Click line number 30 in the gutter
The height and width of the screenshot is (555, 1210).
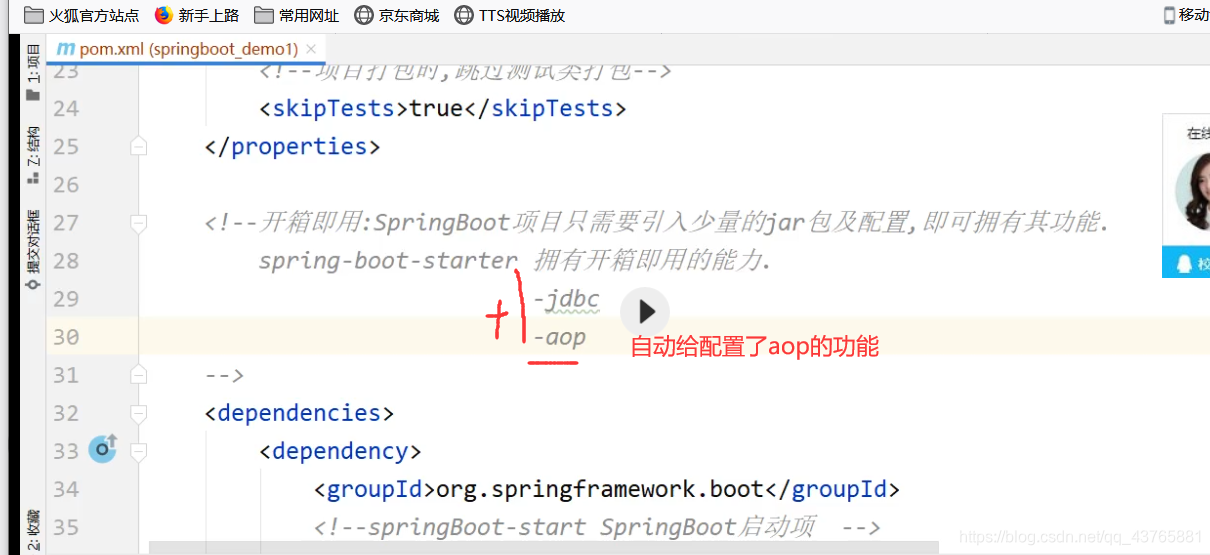tap(66, 337)
